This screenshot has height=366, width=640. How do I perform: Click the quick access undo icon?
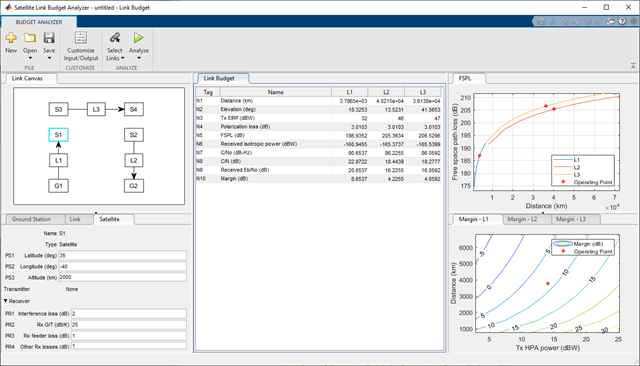click(587, 22)
